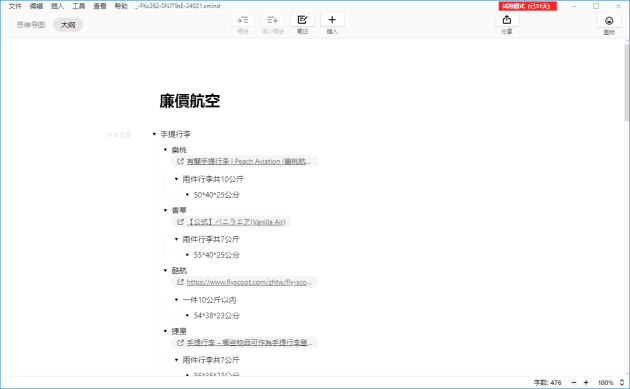Image resolution: width=630 pixels, height=389 pixels.
Task: Click the 50*40*25公分 bullet item
Action: (x=217, y=195)
